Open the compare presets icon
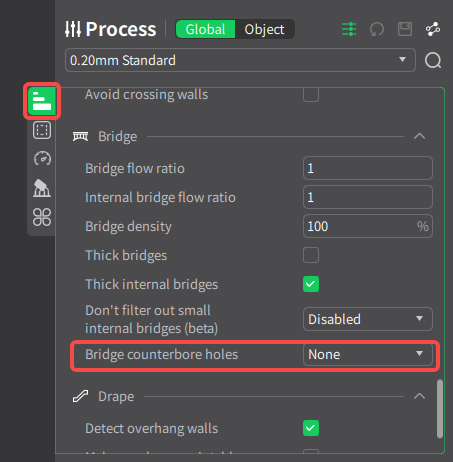Image resolution: width=453 pixels, height=462 pixels. 433,29
